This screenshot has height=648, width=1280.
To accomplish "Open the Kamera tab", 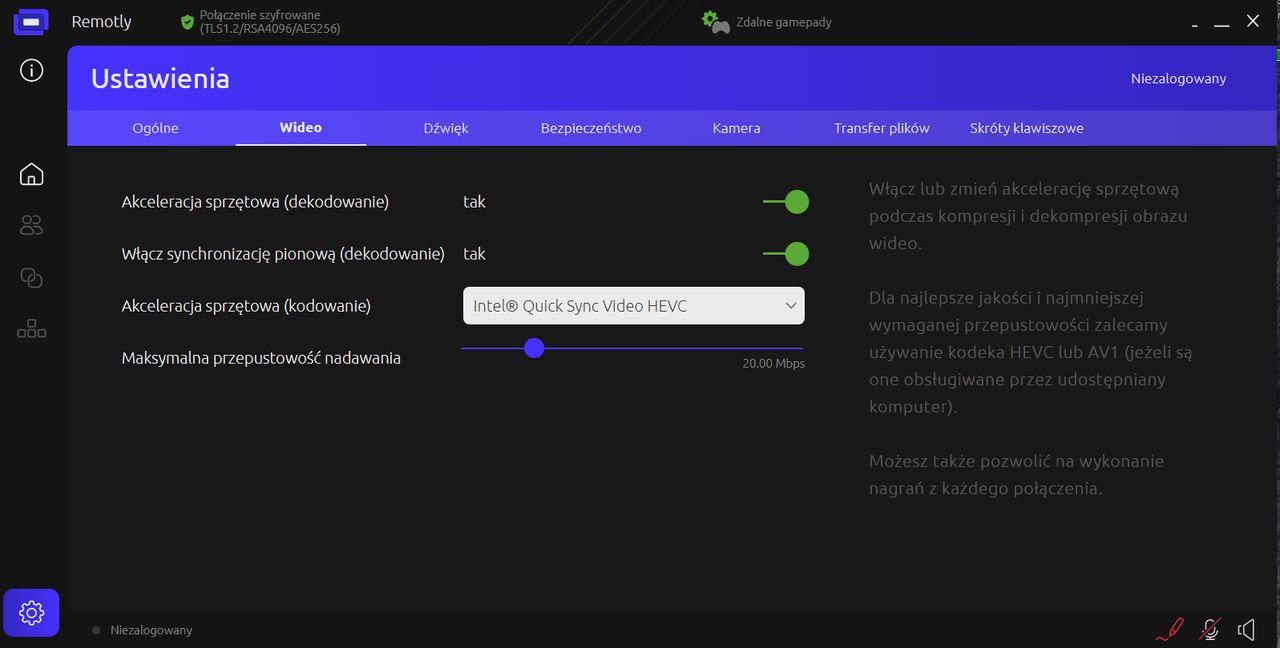I will pyautogui.click(x=736, y=128).
